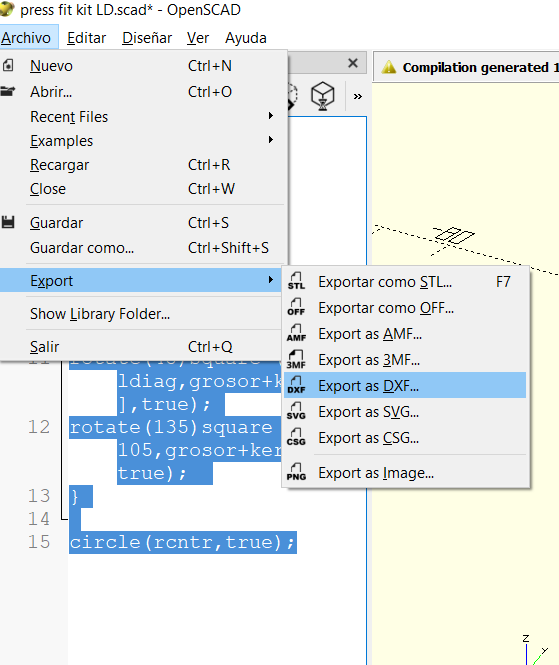Screen dimensions: 559x665
Task: Expand the toolbar overflow chevron
Action: pos(358,97)
